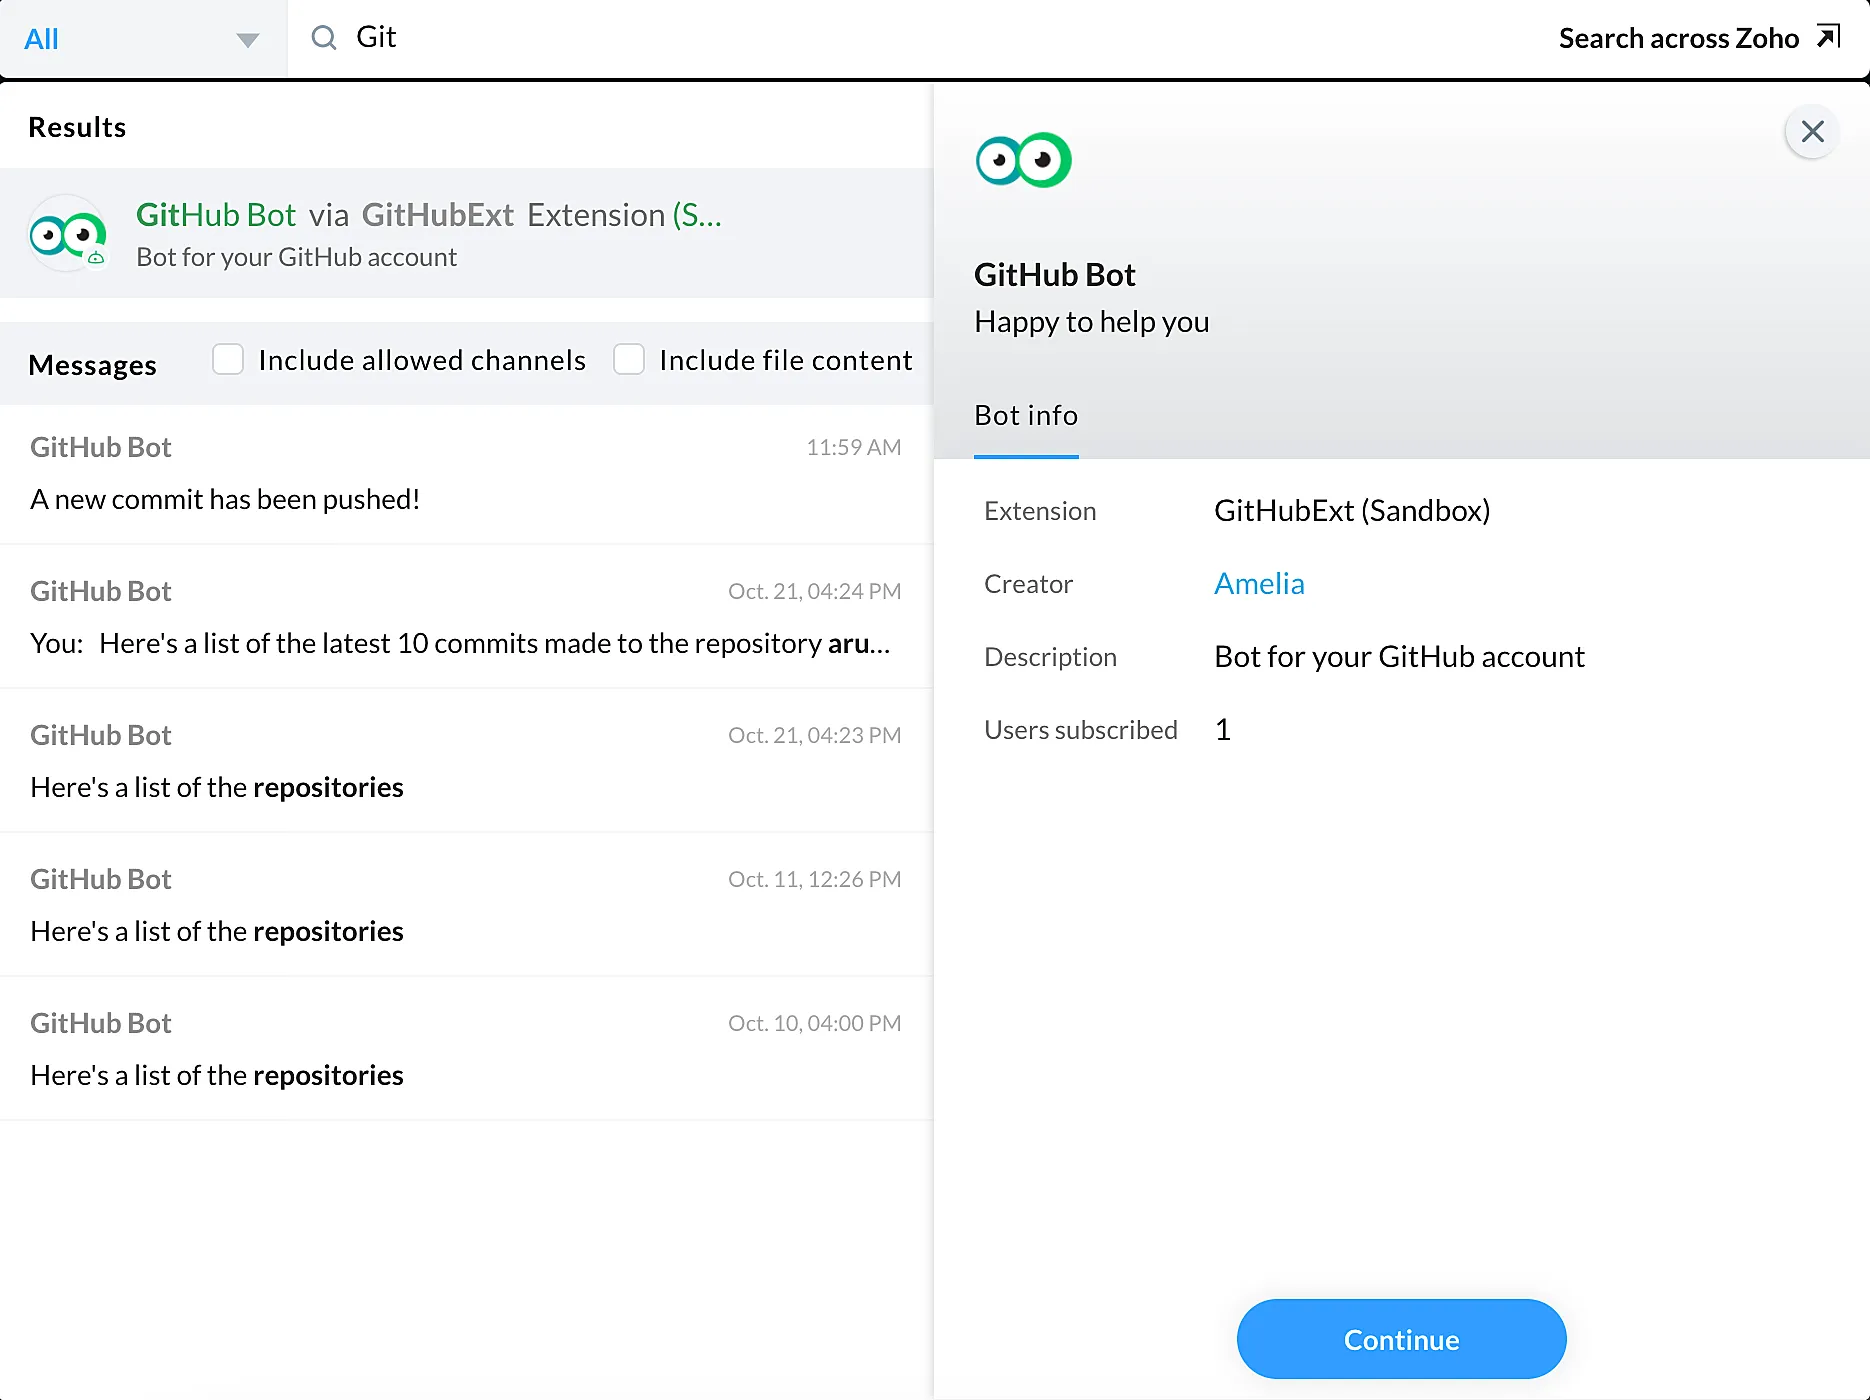Click into the search field containing Git

coord(900,38)
